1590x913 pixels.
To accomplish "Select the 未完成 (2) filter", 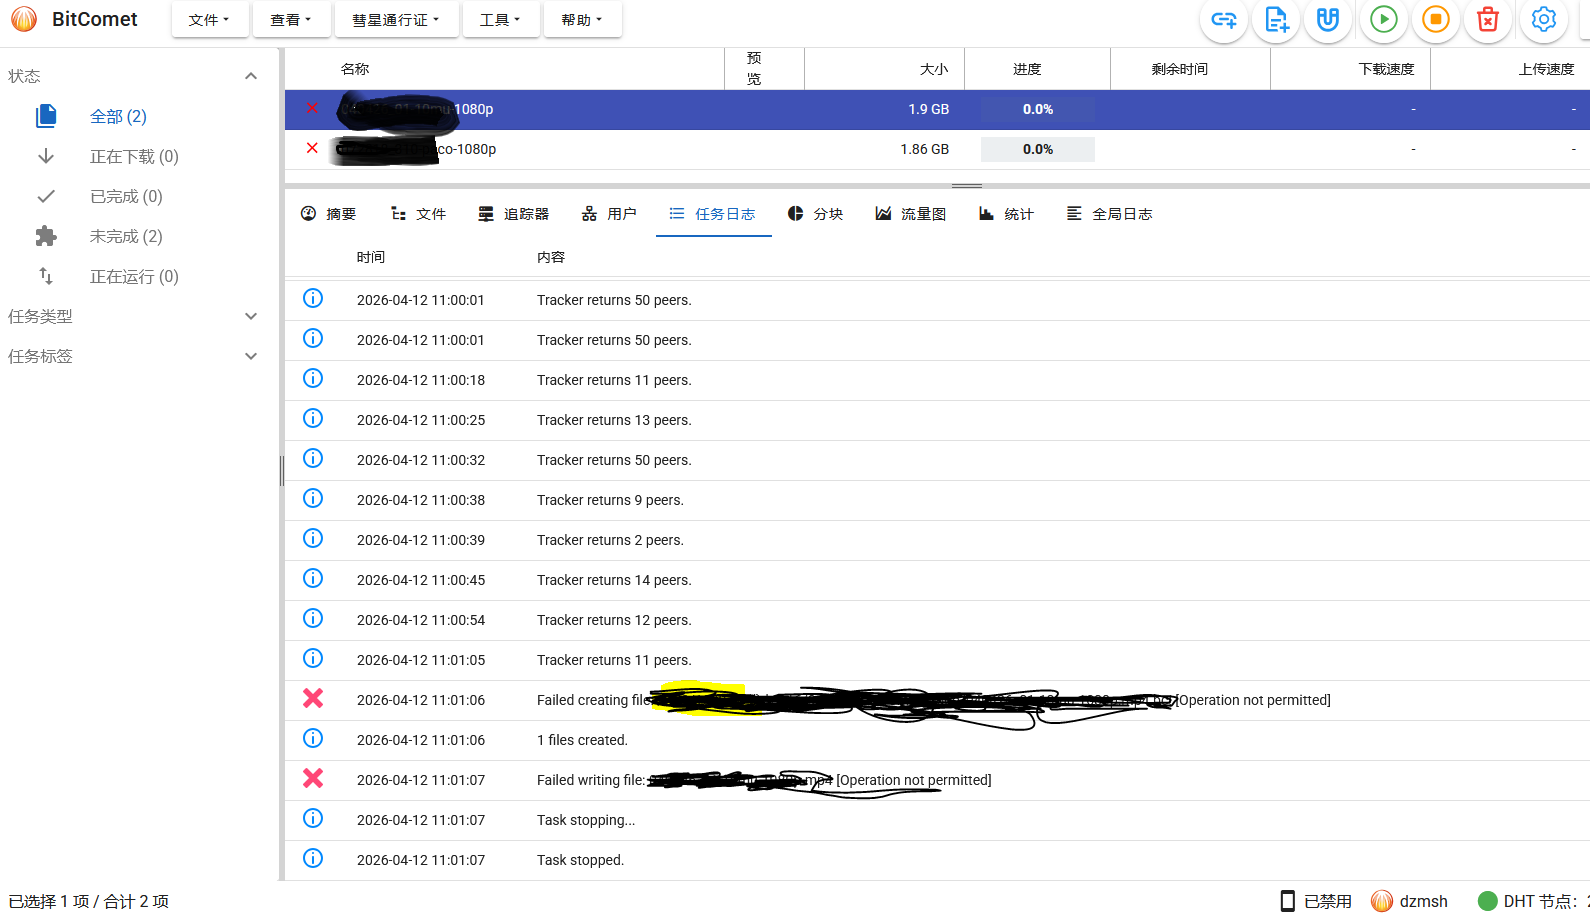I will click(126, 236).
